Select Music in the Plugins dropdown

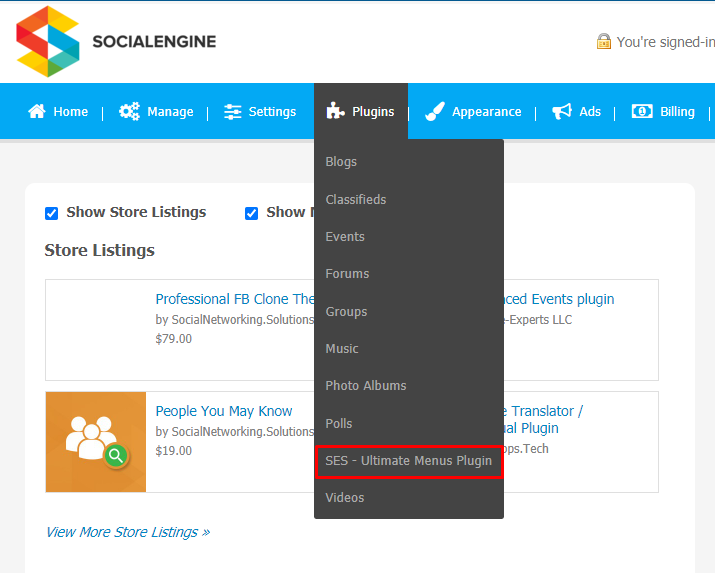(342, 349)
